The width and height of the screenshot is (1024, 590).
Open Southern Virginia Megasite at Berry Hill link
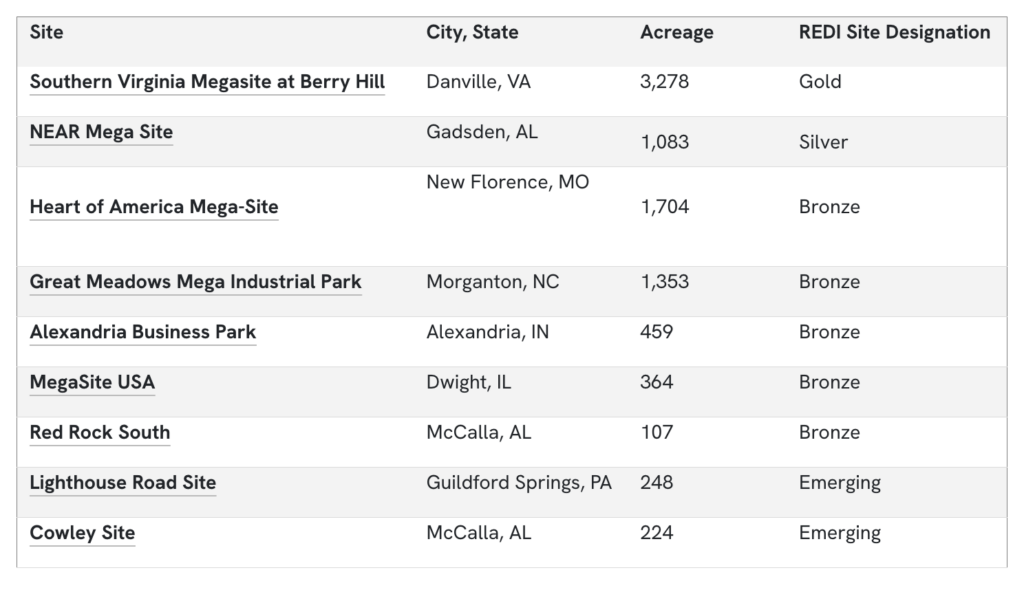coord(207,82)
